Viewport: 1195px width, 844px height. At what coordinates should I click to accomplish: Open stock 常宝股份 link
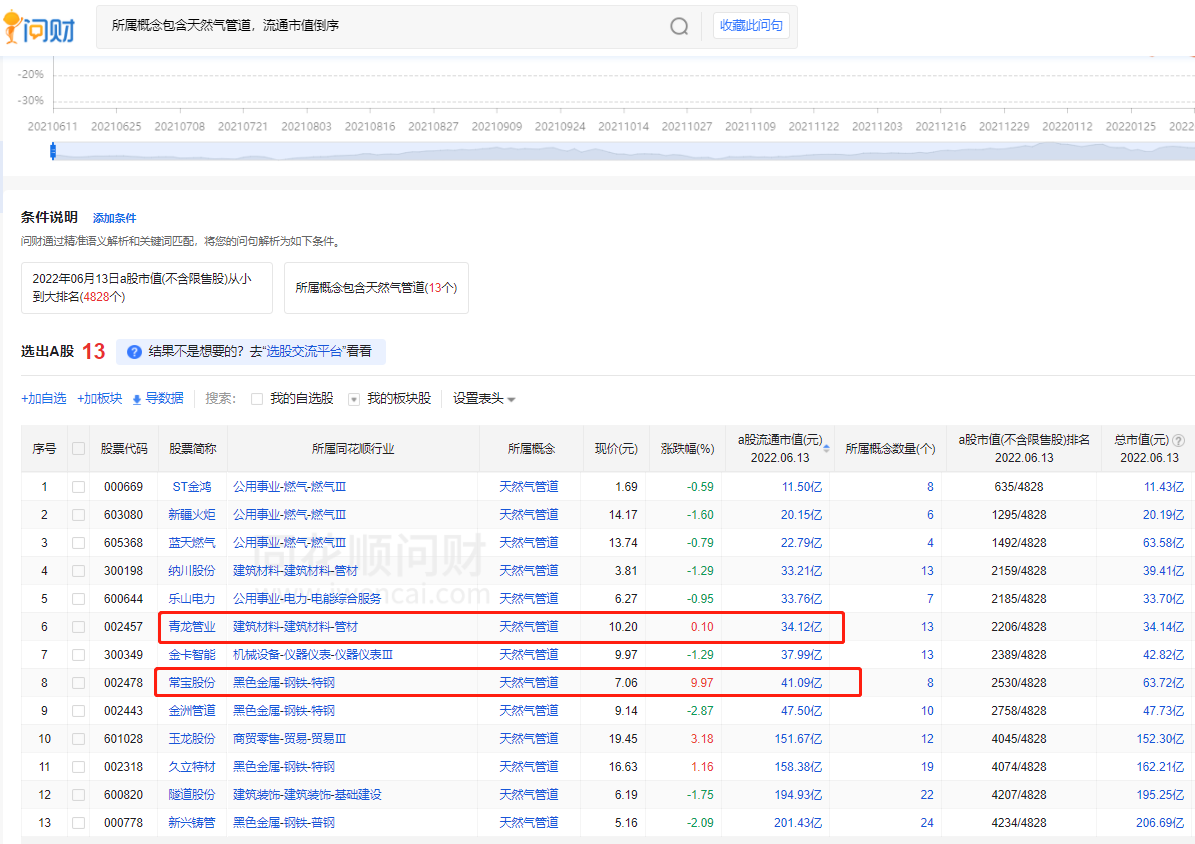tap(192, 682)
